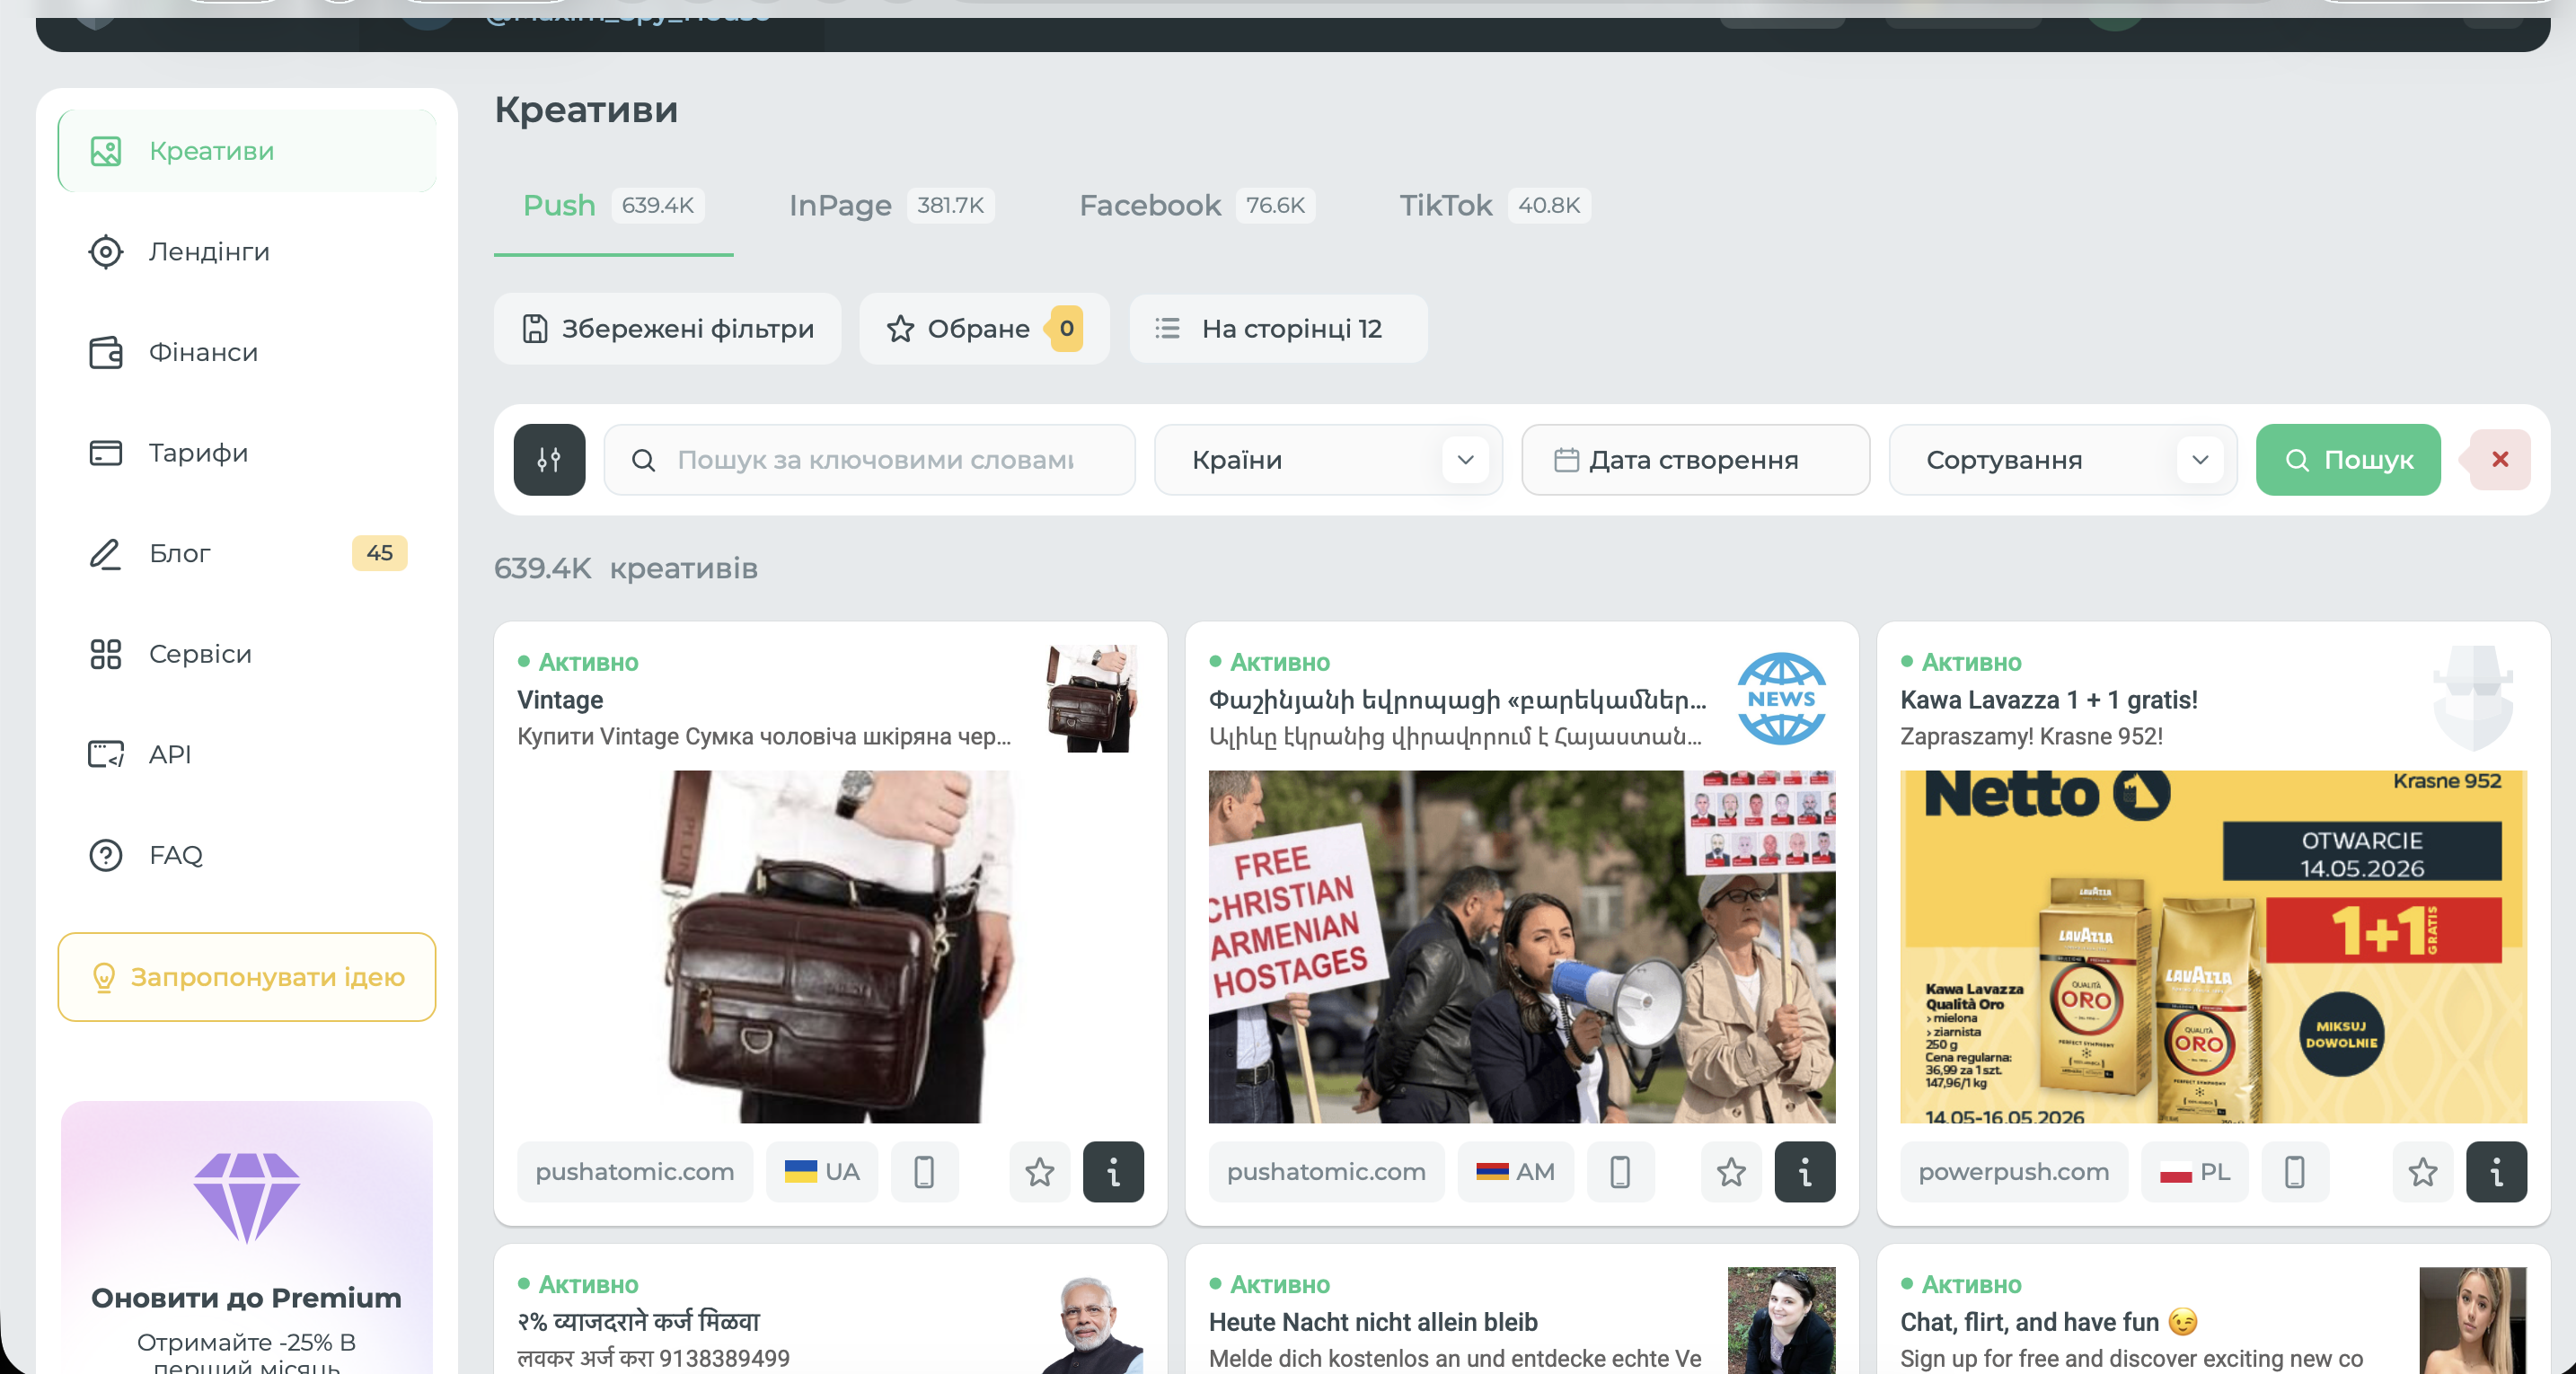Switch to the Facebook tab
This screenshot has height=1374, width=2576.
1196,206
